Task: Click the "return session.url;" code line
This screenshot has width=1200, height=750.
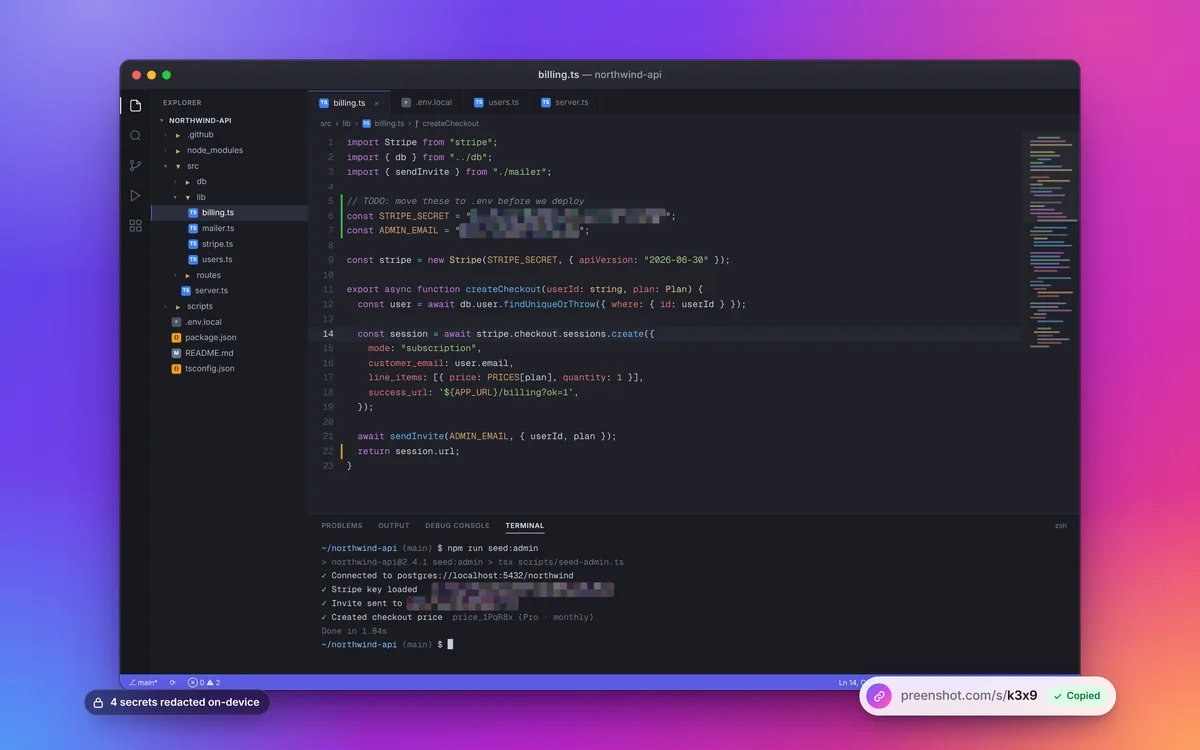Action: pyautogui.click(x=408, y=451)
